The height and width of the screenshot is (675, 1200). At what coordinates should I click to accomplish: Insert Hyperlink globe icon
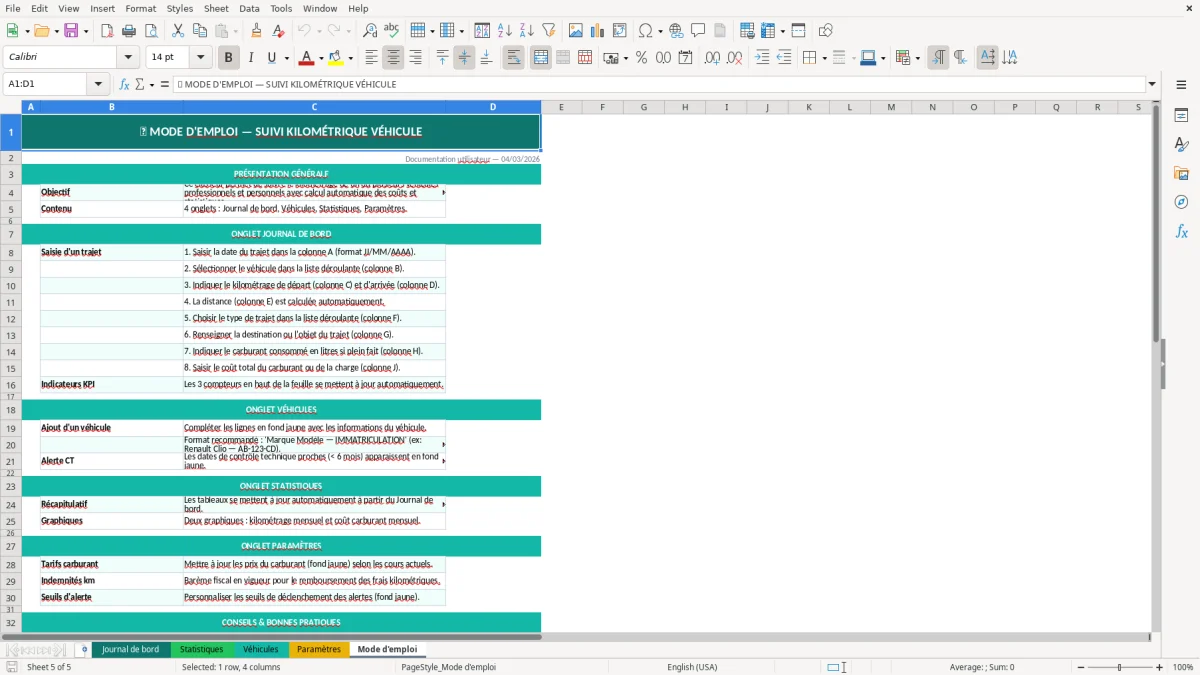click(676, 31)
